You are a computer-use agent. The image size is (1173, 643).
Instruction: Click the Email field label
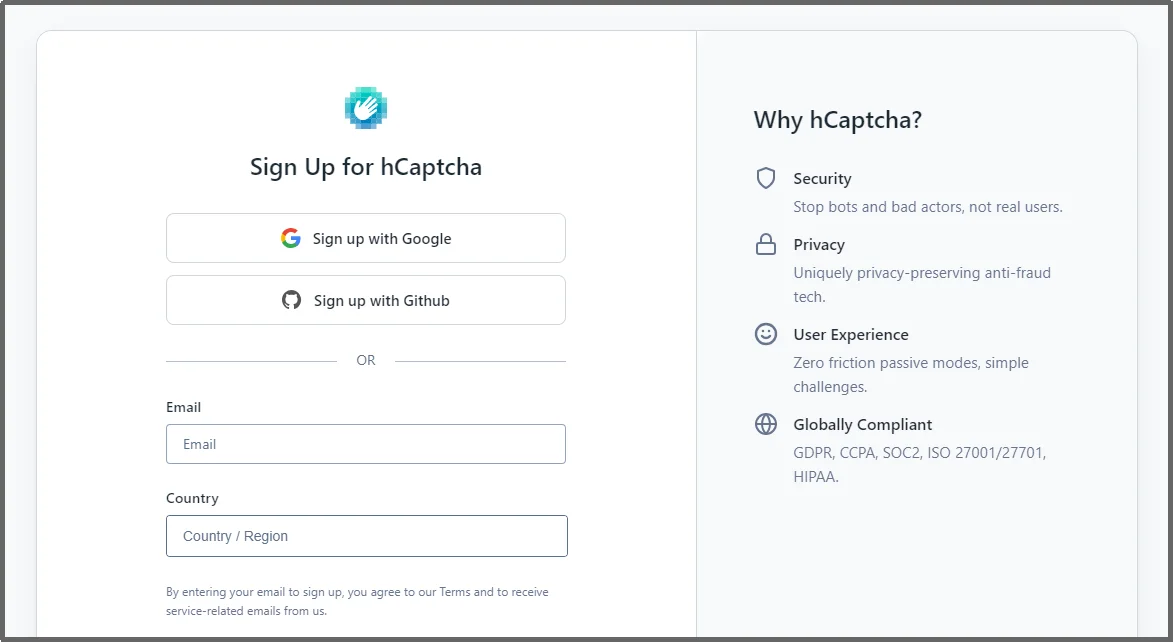[x=183, y=407]
